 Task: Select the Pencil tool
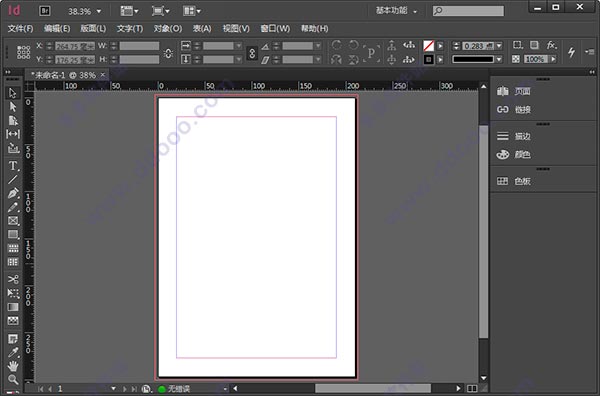click(x=13, y=207)
